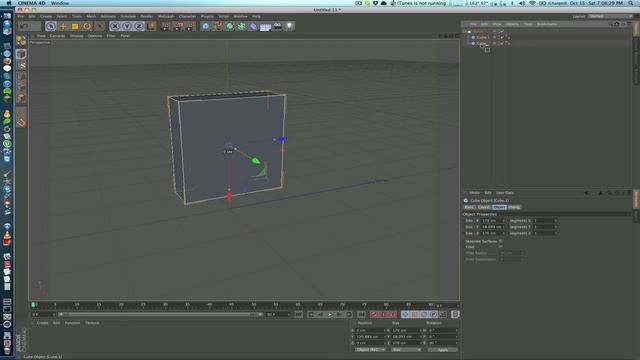The width and height of the screenshot is (640, 360).
Task: Click the red Record Active Objects button
Action: [x=374, y=314]
